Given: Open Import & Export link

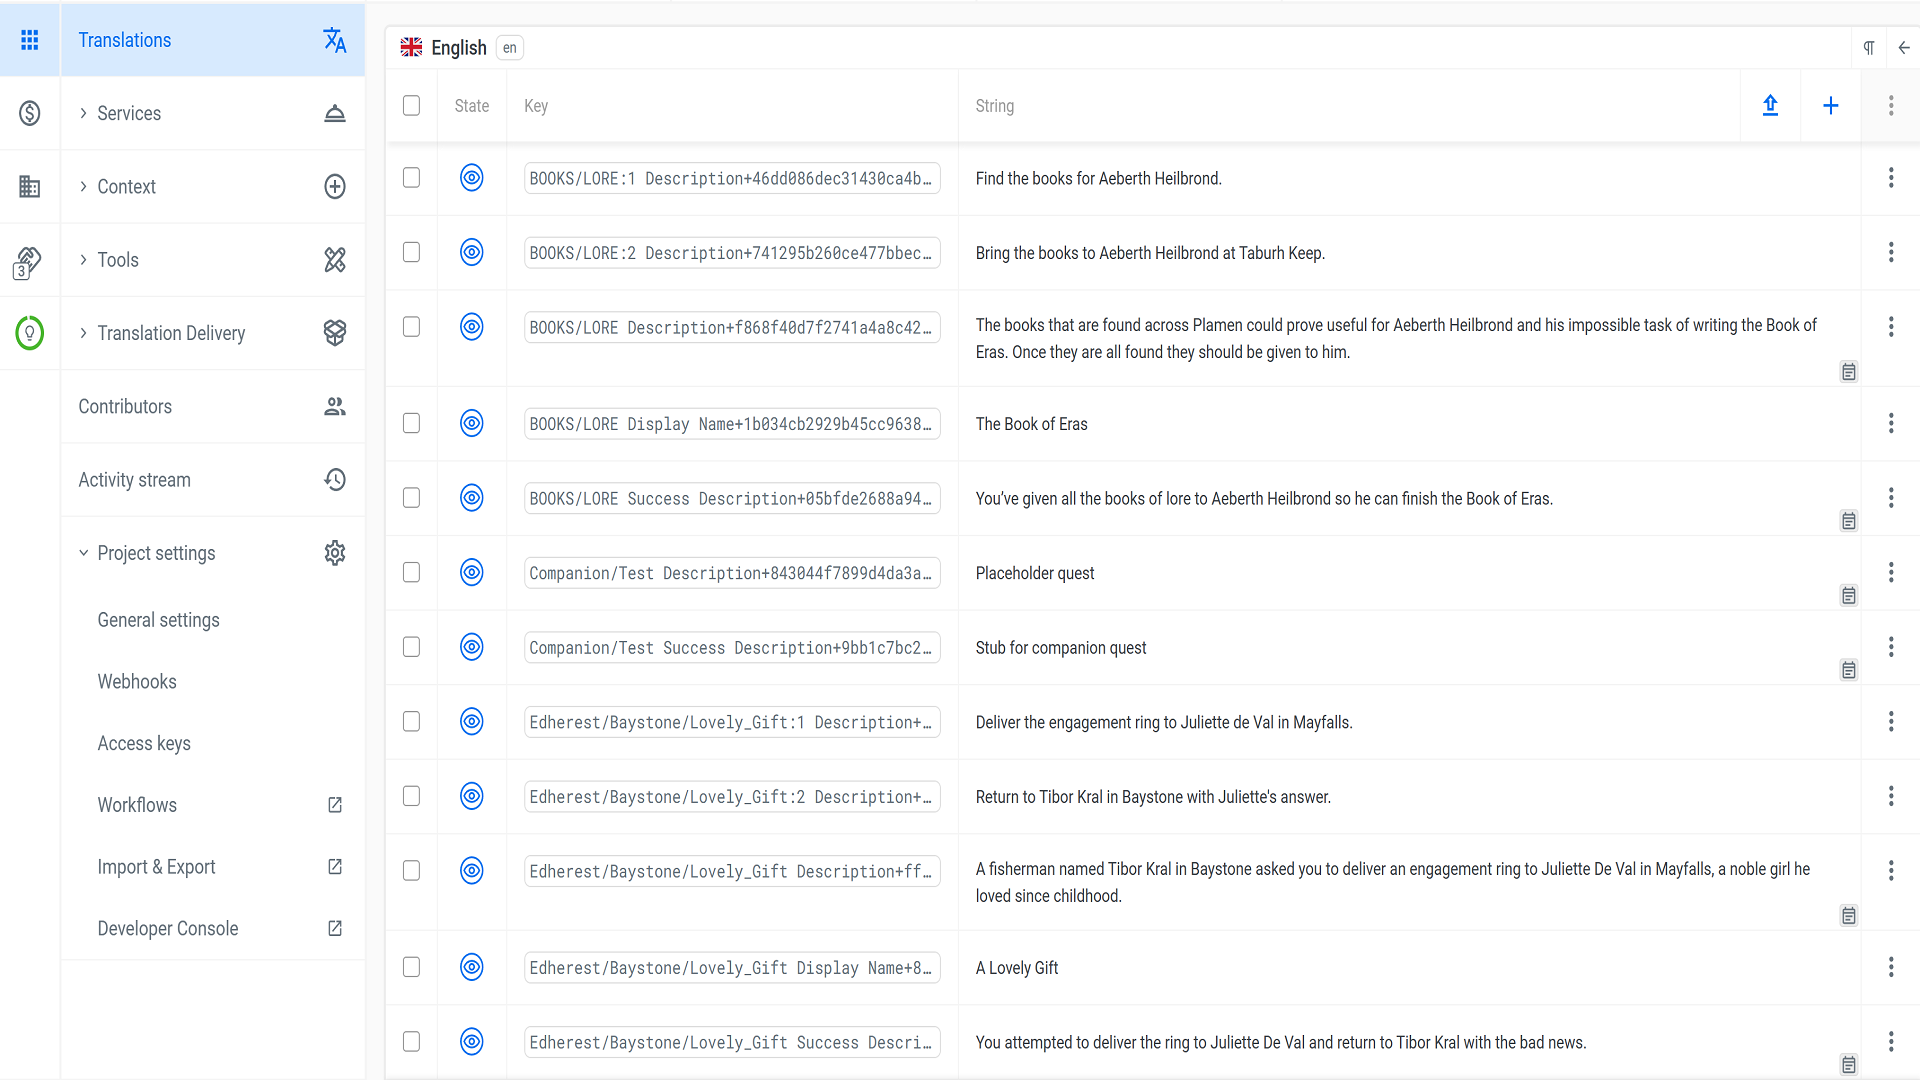Looking at the screenshot, I should tap(156, 867).
